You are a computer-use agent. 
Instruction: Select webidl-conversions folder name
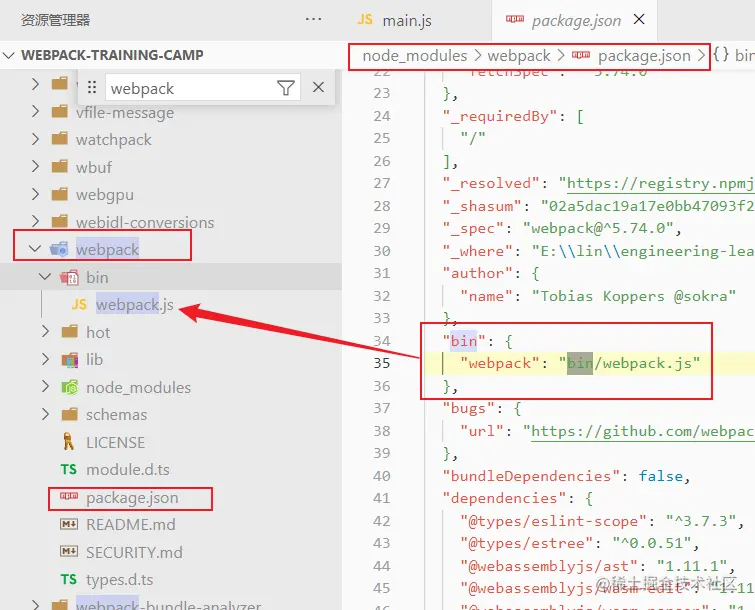[145, 222]
